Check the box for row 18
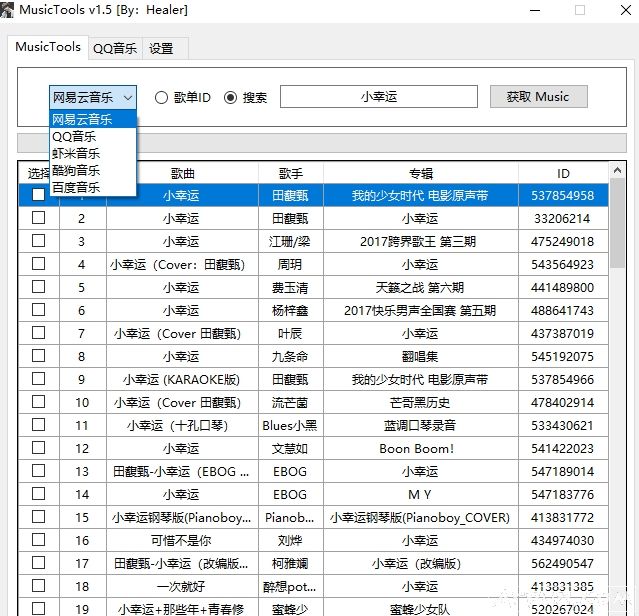The width and height of the screenshot is (639, 616). tap(38, 586)
